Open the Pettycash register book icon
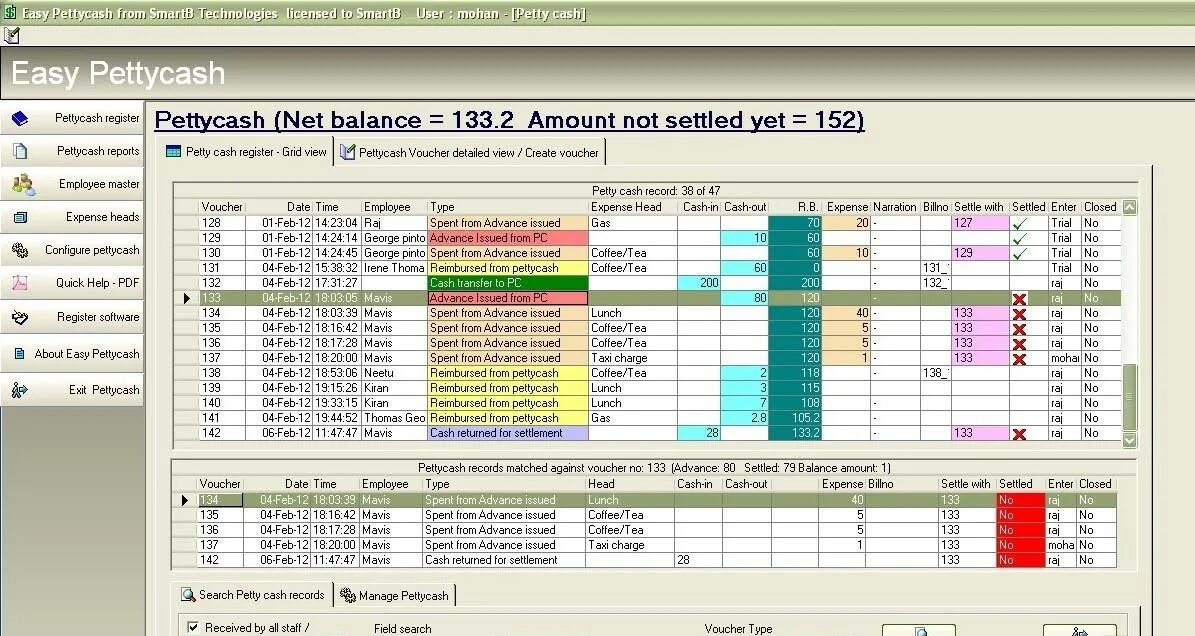 (20, 118)
